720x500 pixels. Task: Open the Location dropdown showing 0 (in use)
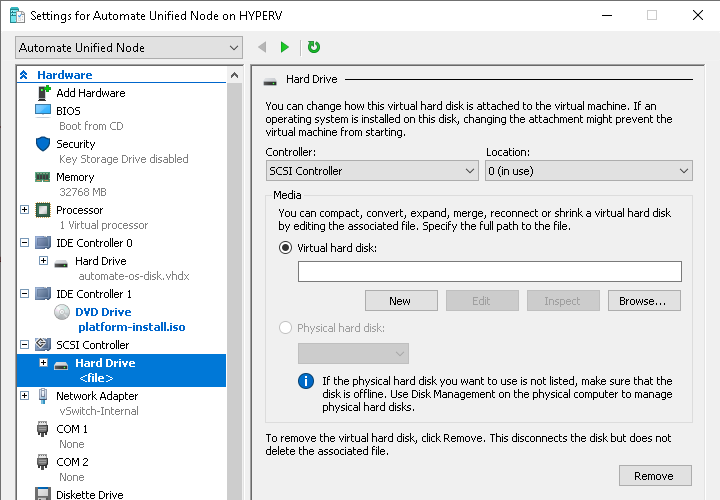point(588,171)
